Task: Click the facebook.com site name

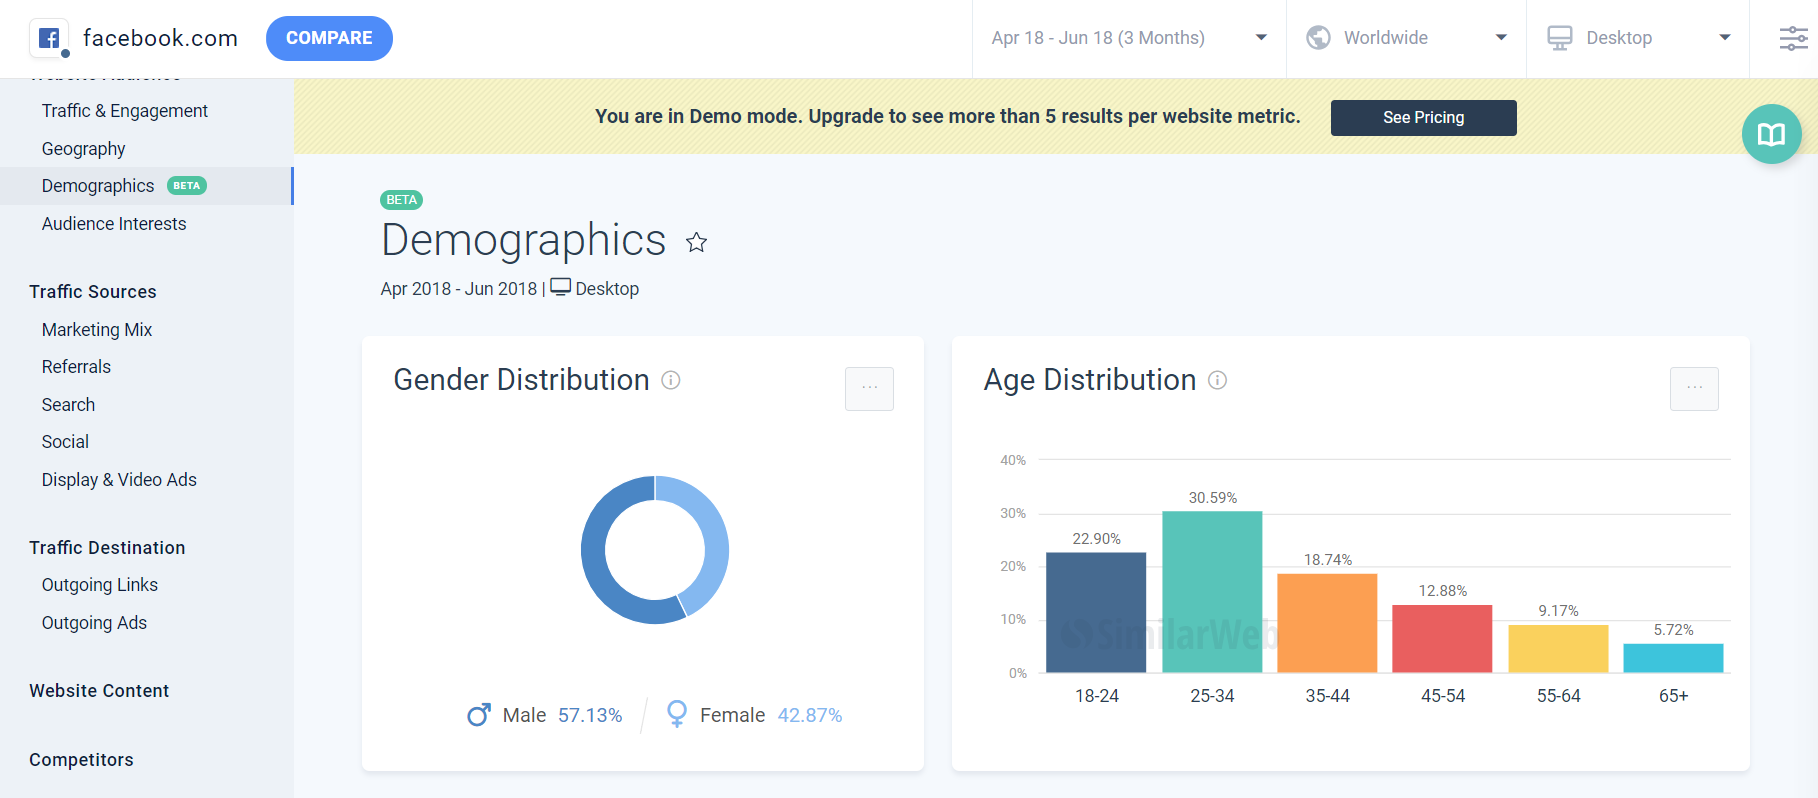Action: coord(160,38)
